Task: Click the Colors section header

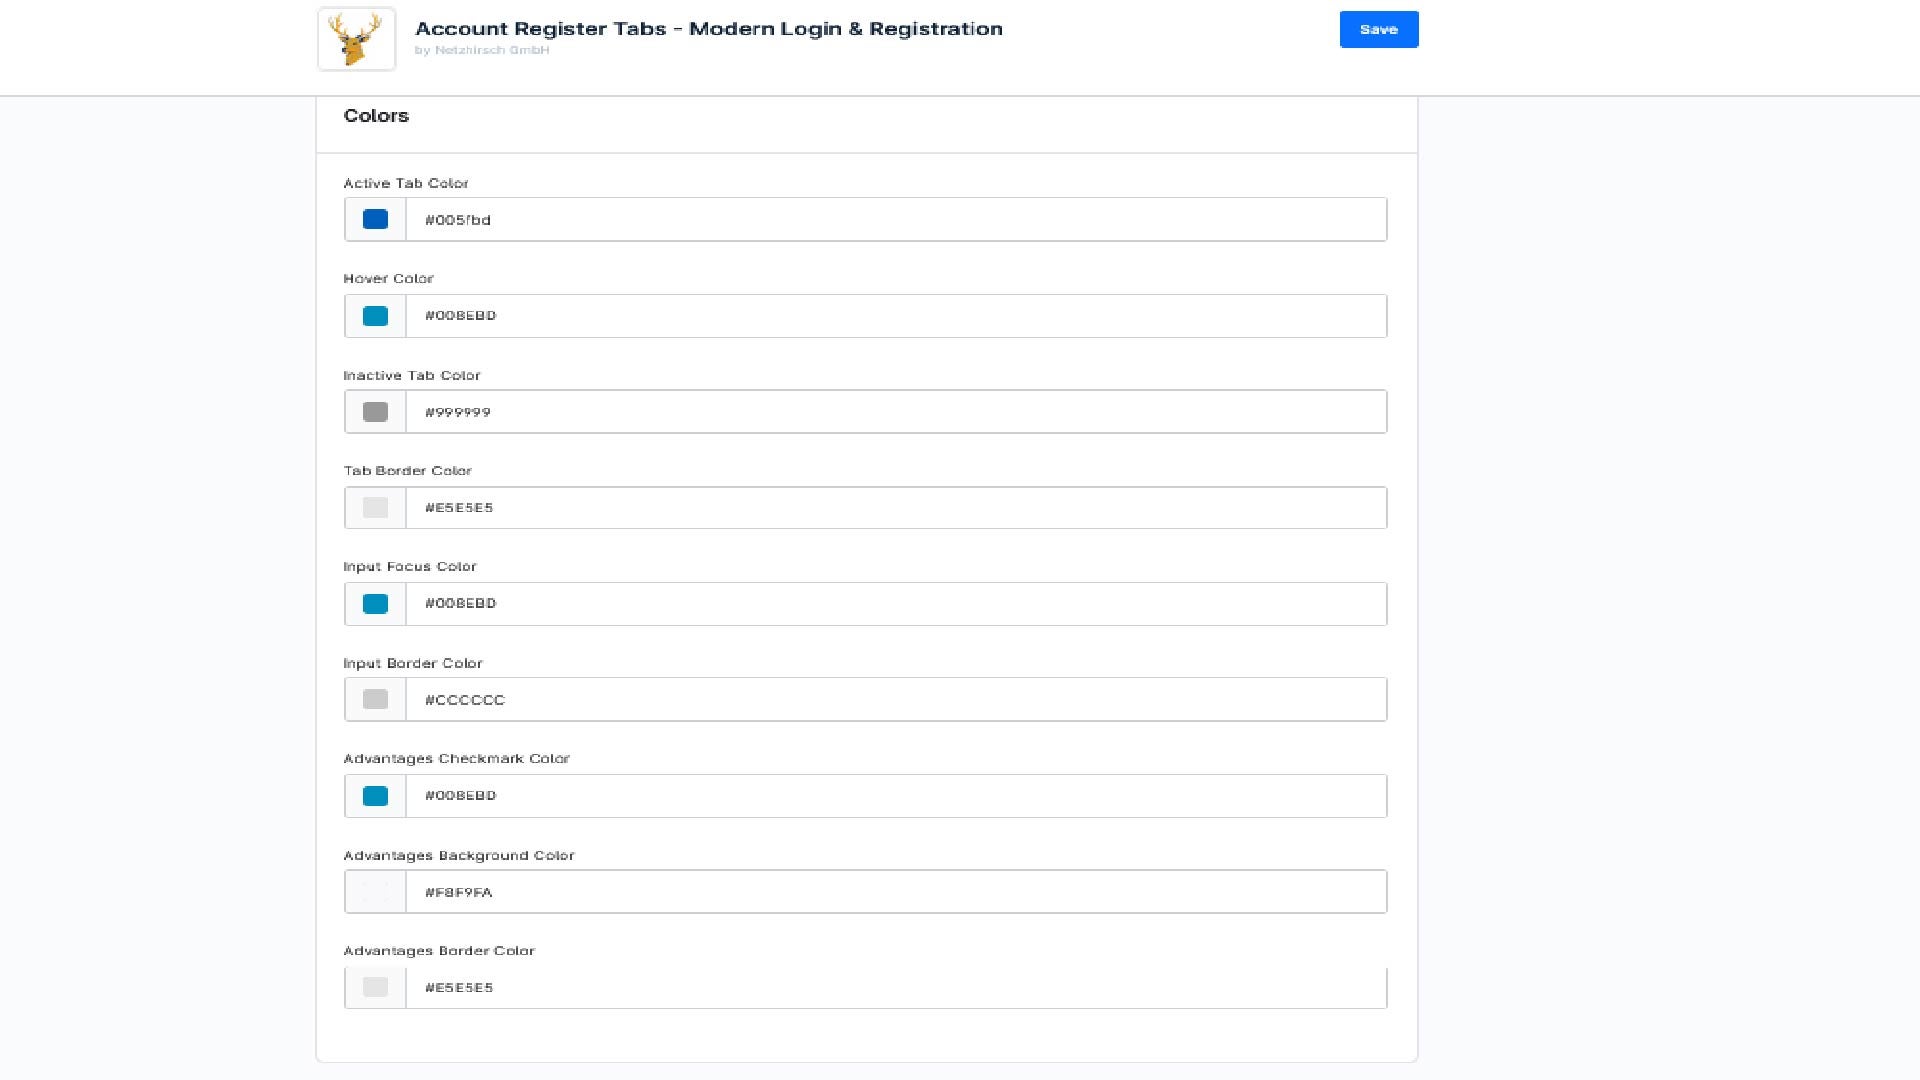Action: point(376,115)
